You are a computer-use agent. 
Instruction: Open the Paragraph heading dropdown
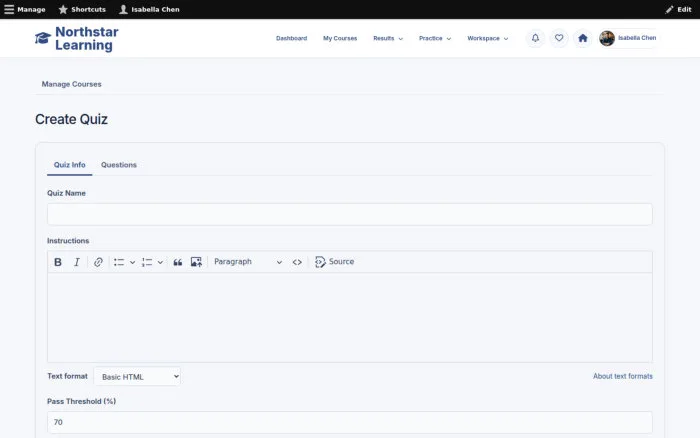(x=248, y=262)
